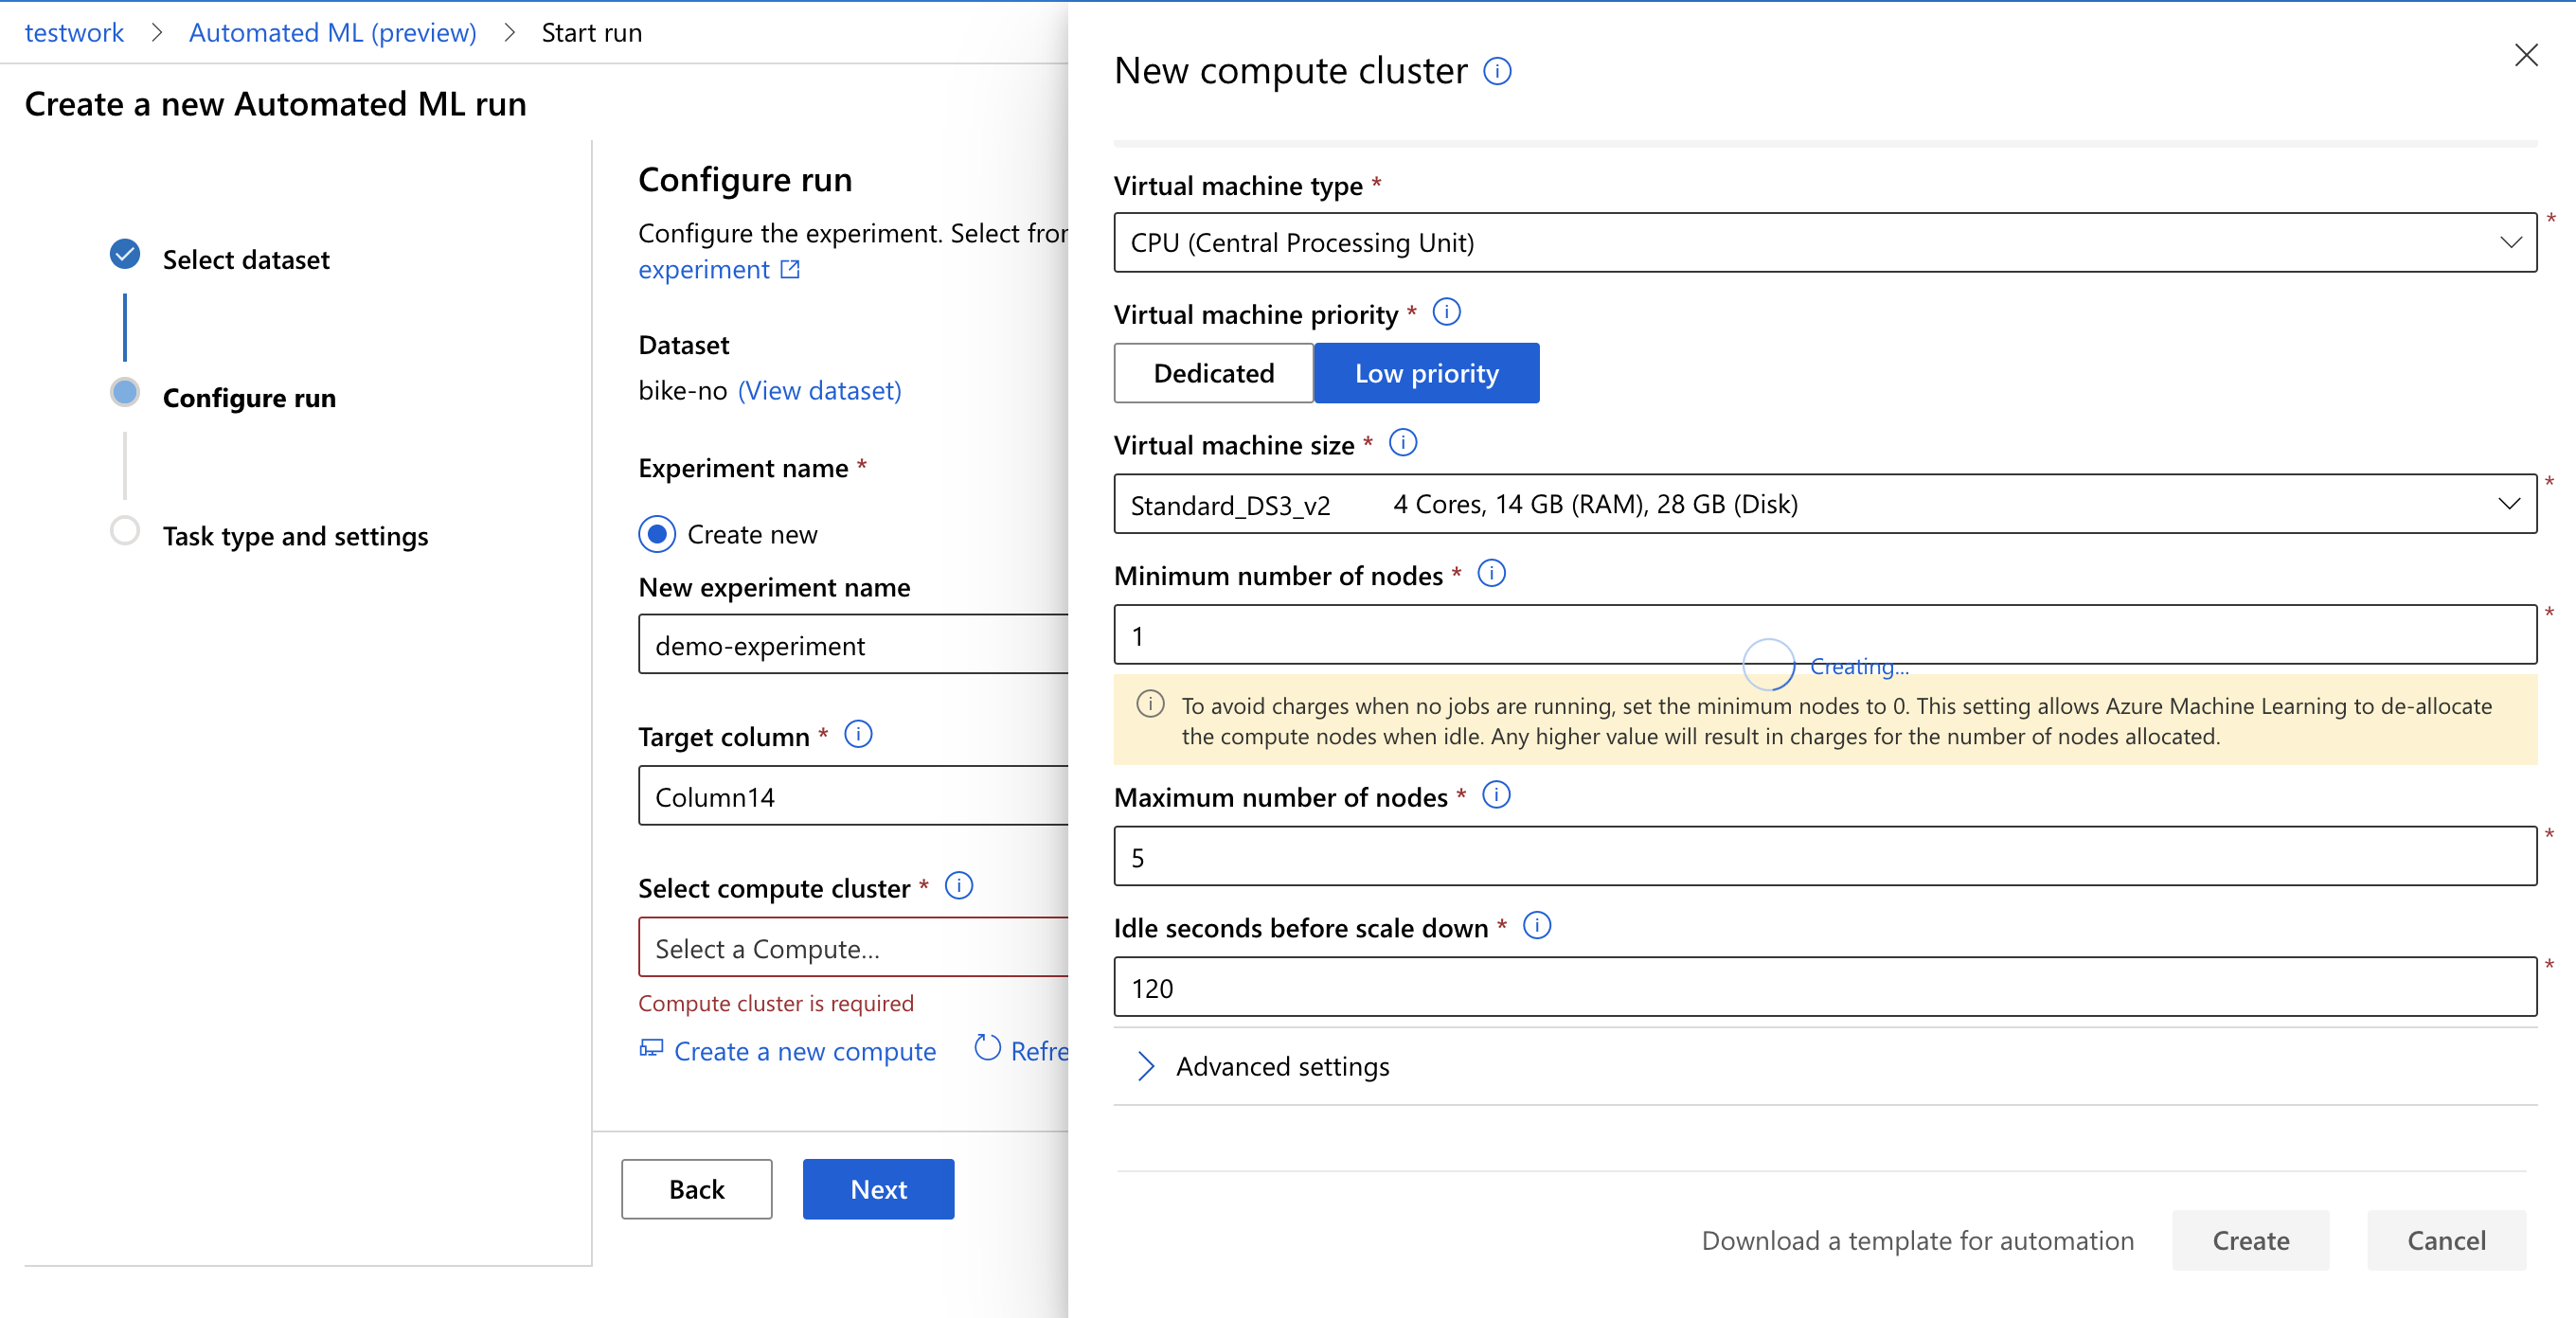Click info icon beside Maximum number of nodes

tap(1495, 795)
